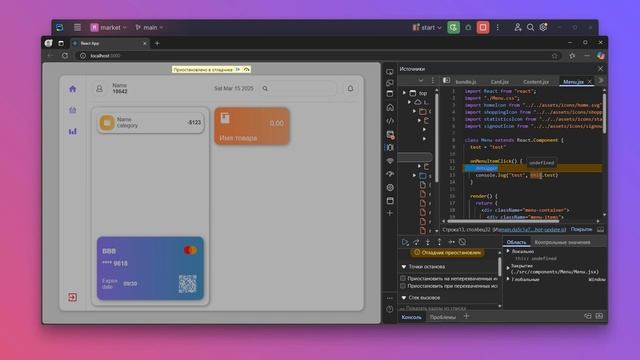Enable pause on caught exceptions checkbox
The image size is (640, 360).
(403, 286)
